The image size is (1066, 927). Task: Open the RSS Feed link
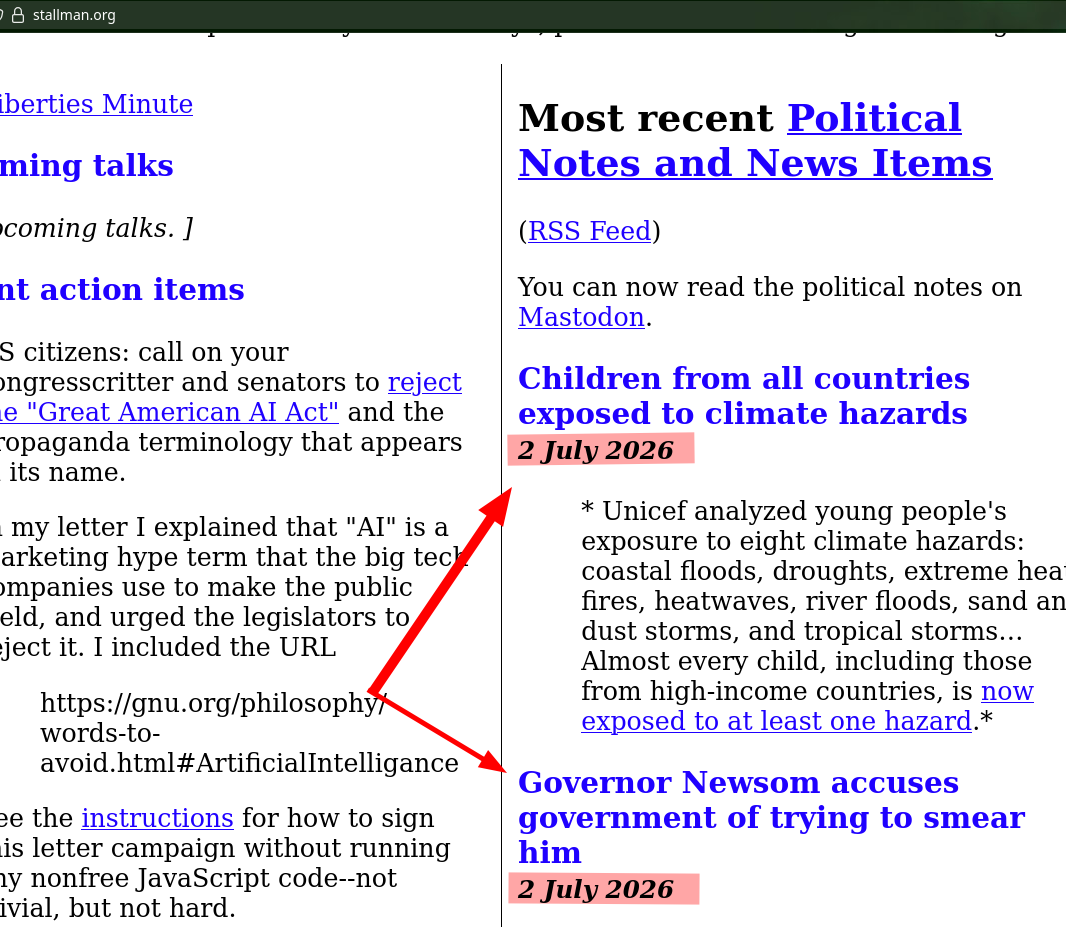point(589,231)
